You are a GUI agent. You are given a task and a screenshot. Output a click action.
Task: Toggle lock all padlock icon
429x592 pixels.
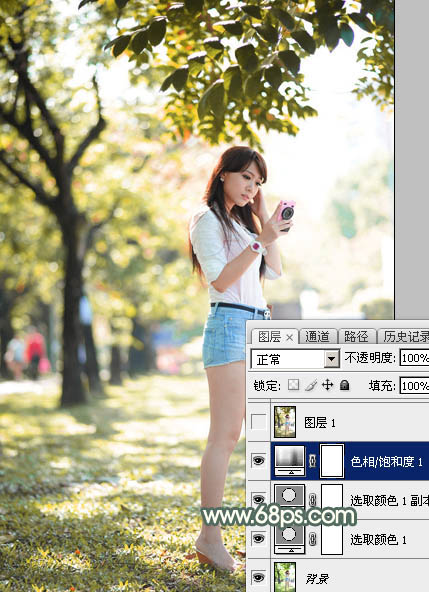click(x=344, y=385)
